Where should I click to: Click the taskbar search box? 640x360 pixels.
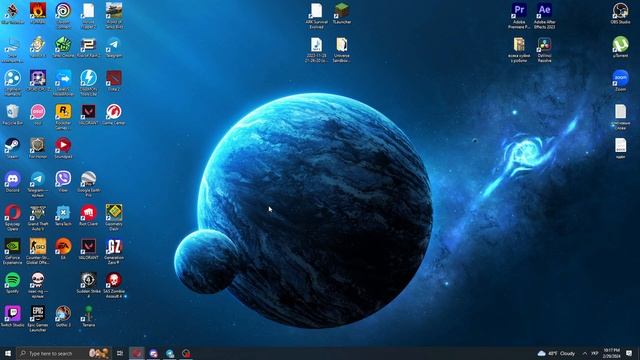[x=64, y=353]
